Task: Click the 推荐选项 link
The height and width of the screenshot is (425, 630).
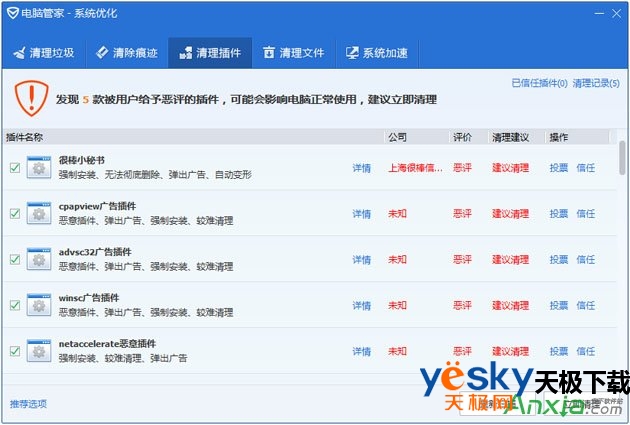Action: click(28, 403)
